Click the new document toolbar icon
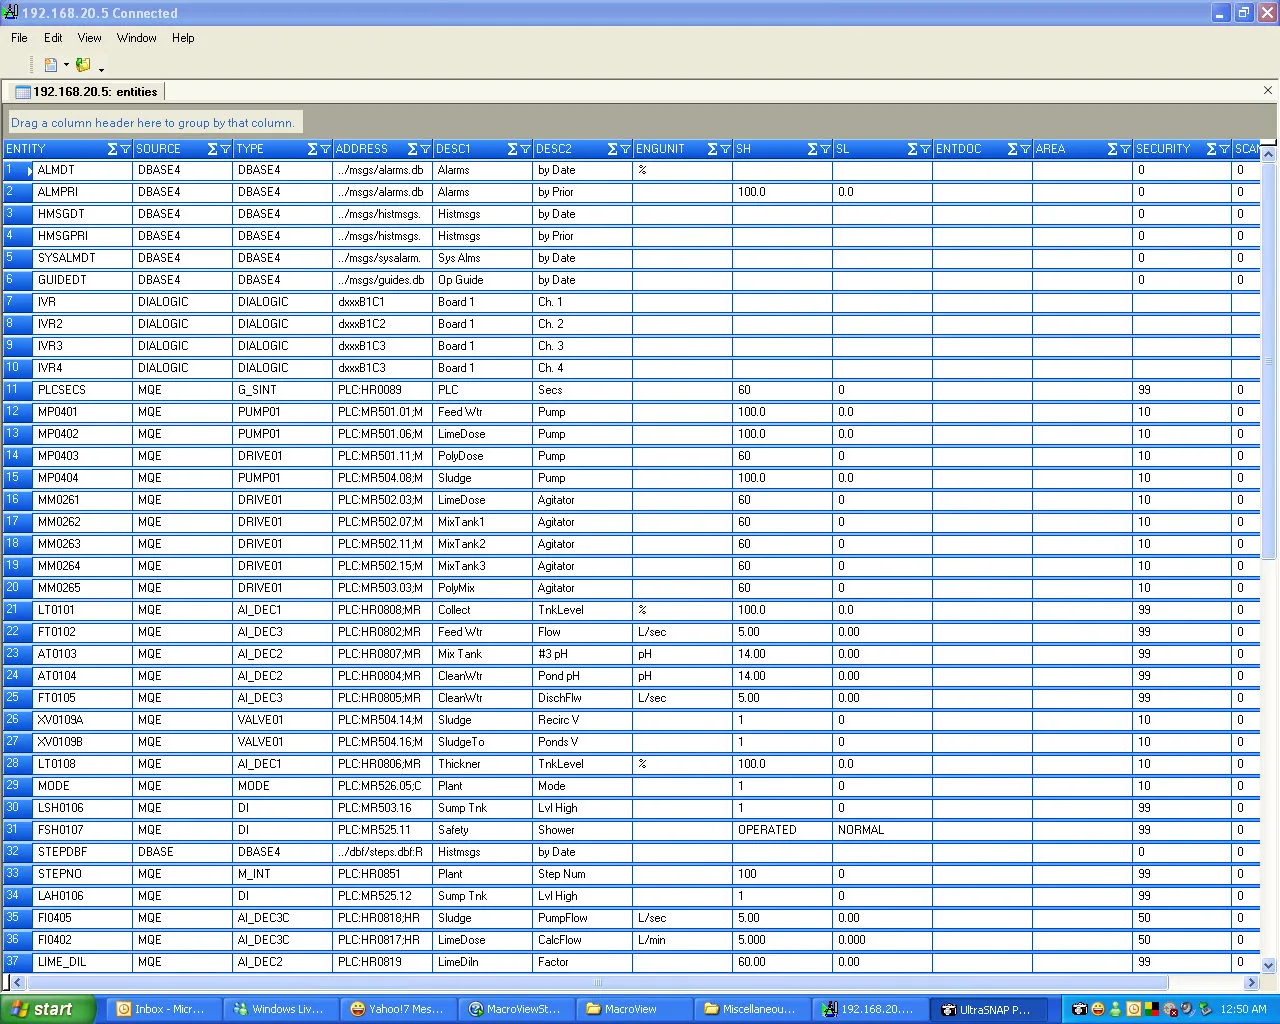The image size is (1280, 1024). pyautogui.click(x=50, y=63)
